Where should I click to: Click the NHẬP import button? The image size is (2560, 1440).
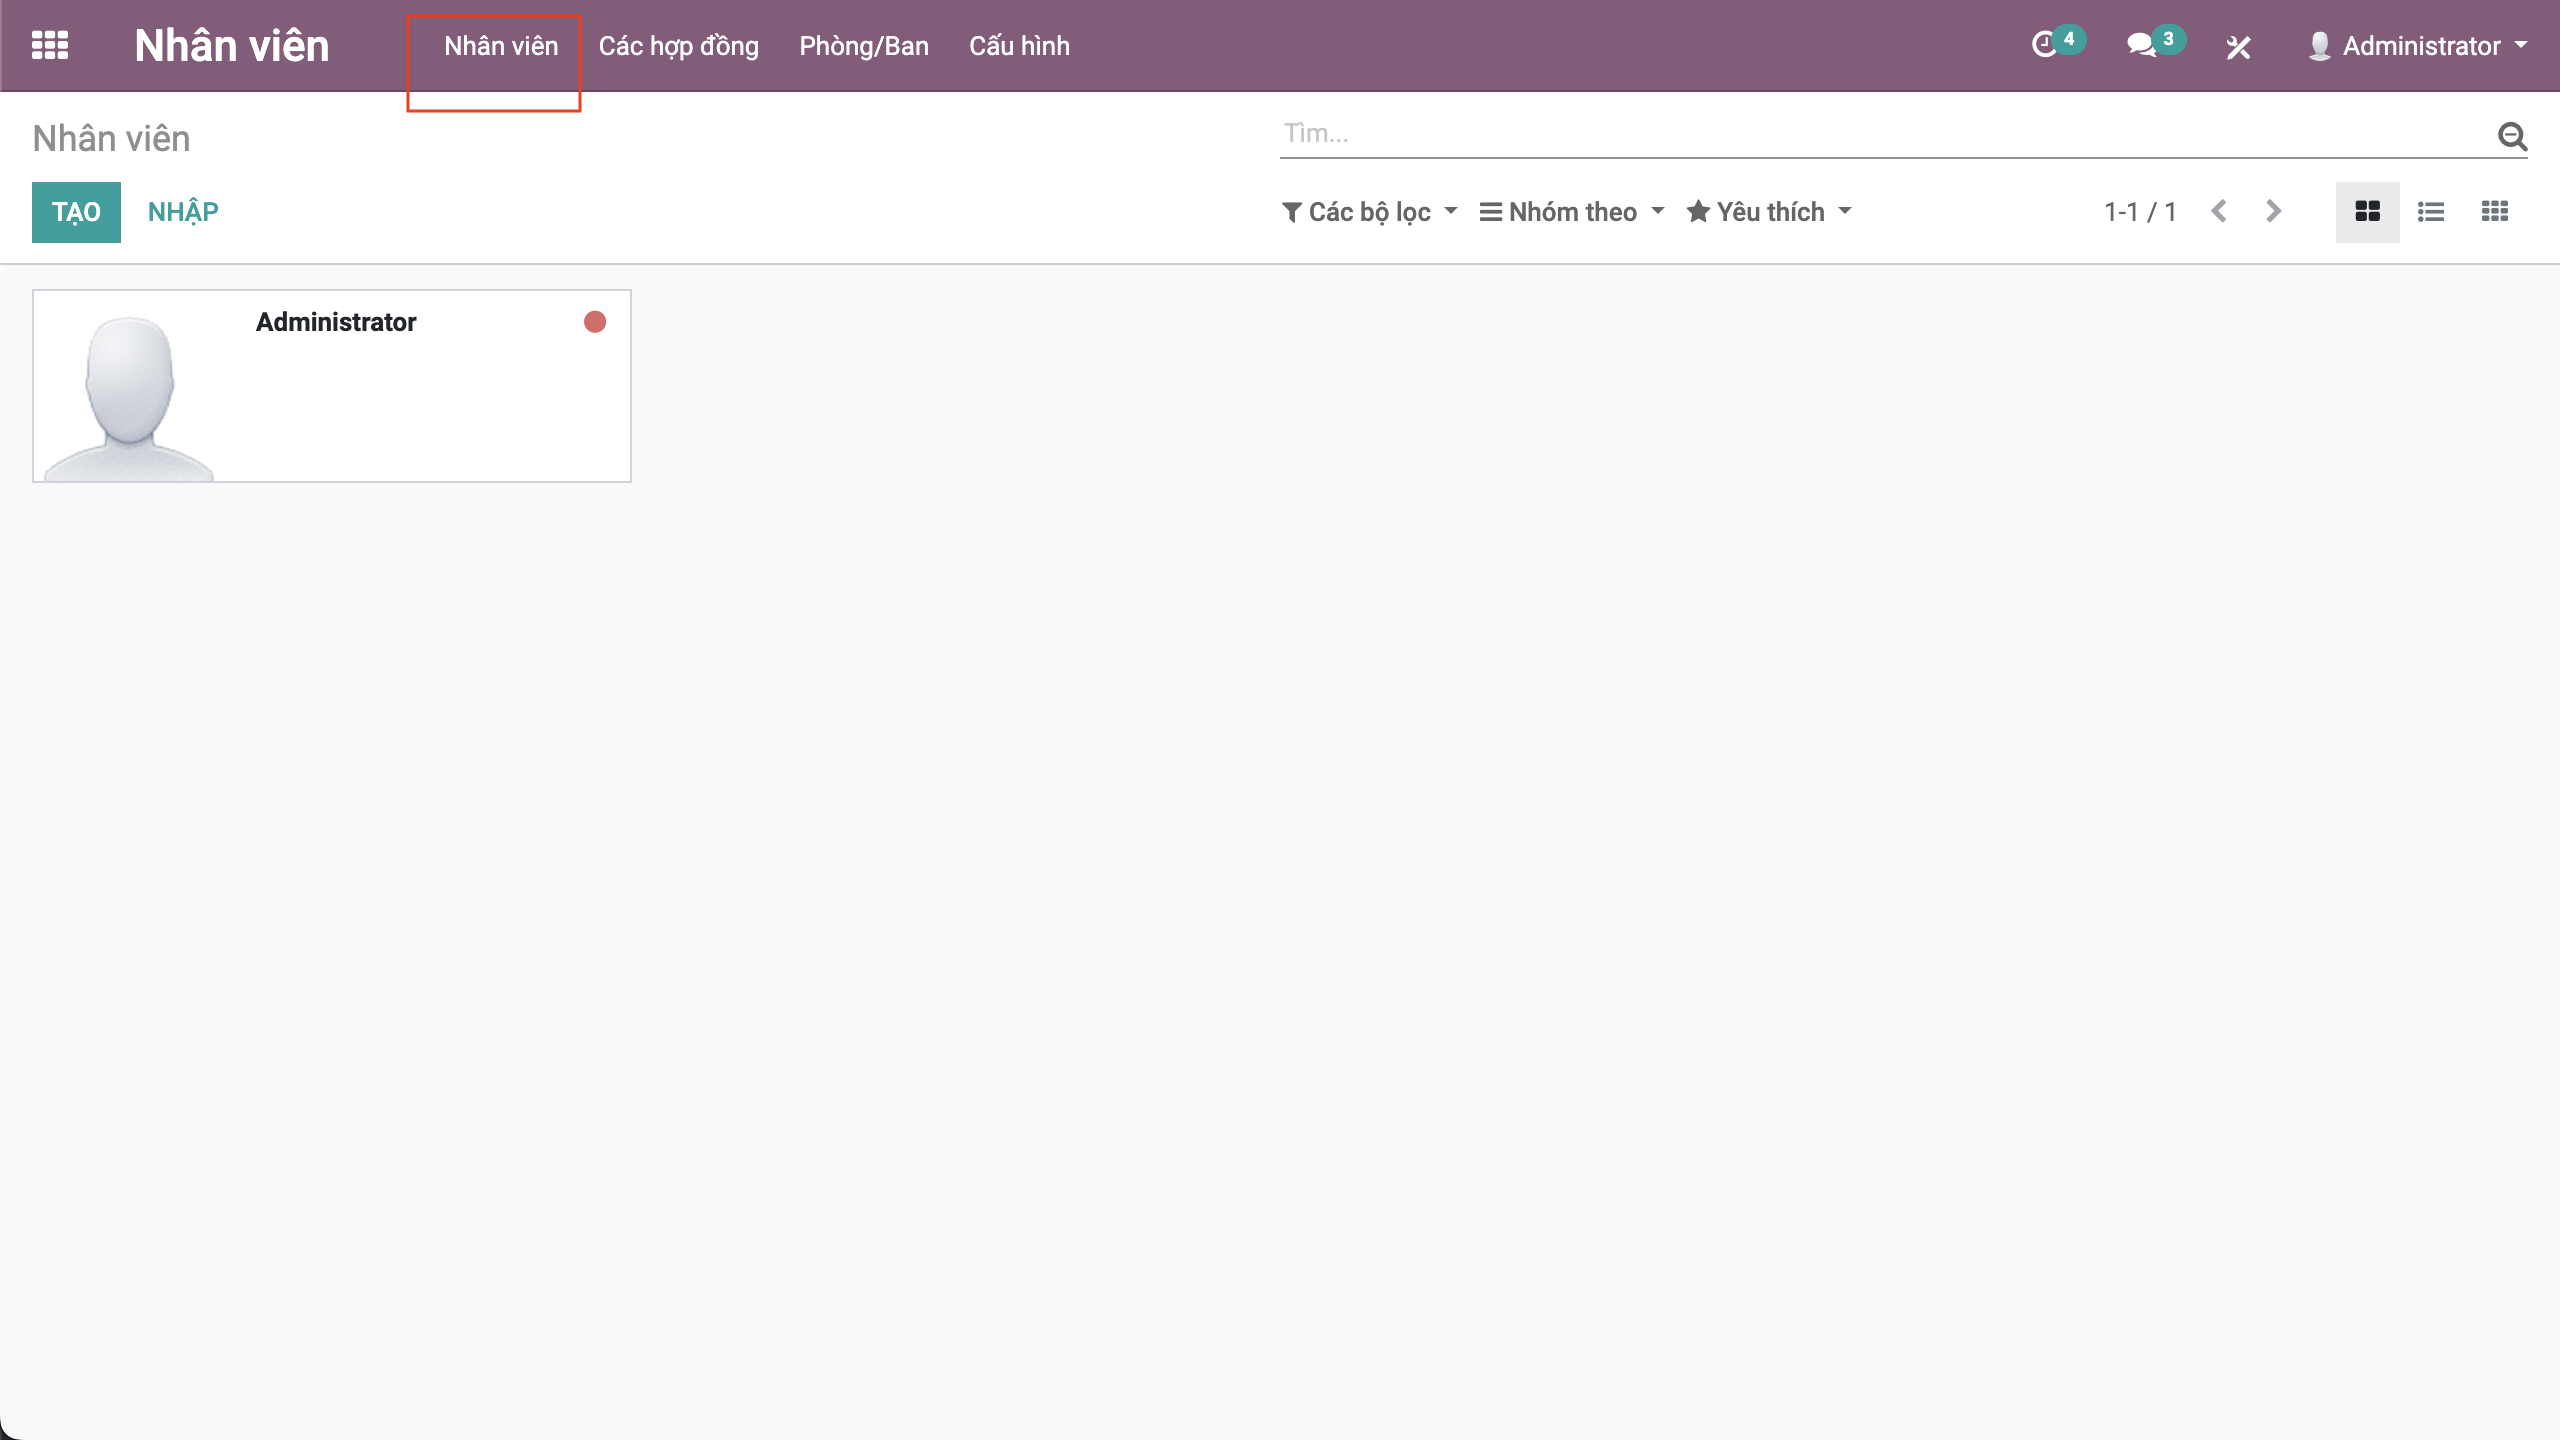pos(183,212)
